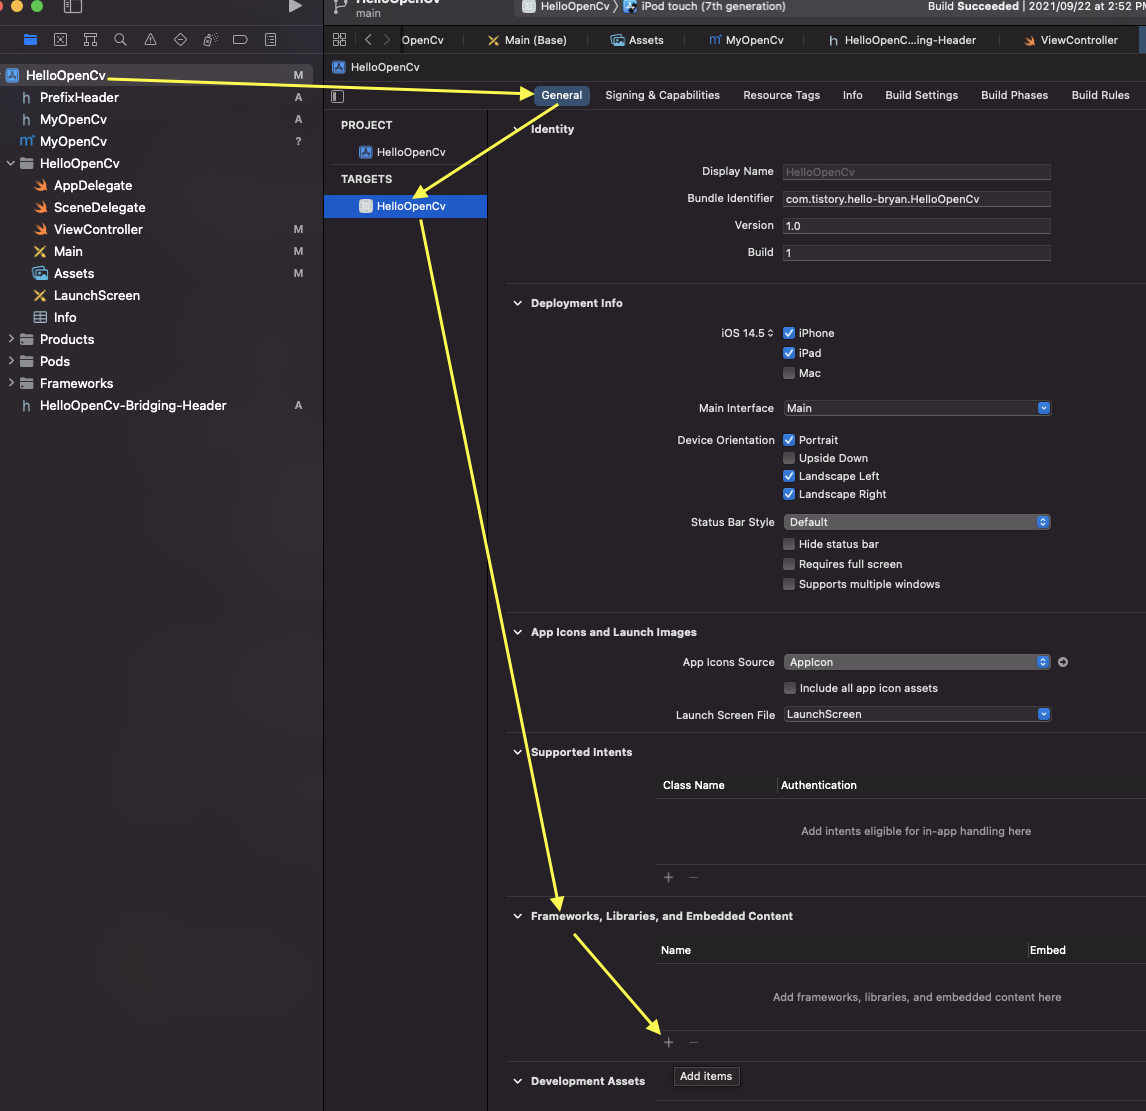Viewport: 1146px width, 1111px height.
Task: Change the iOS 14.5 deployment version
Action: [x=747, y=333]
